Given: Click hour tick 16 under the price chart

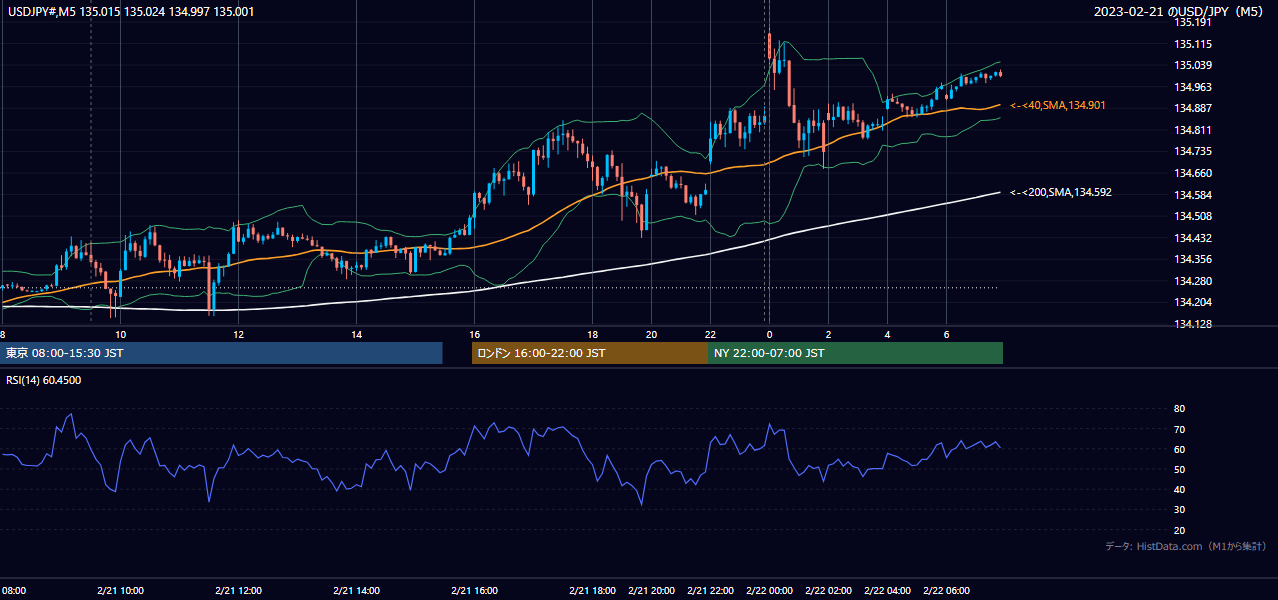Looking at the screenshot, I should [475, 334].
